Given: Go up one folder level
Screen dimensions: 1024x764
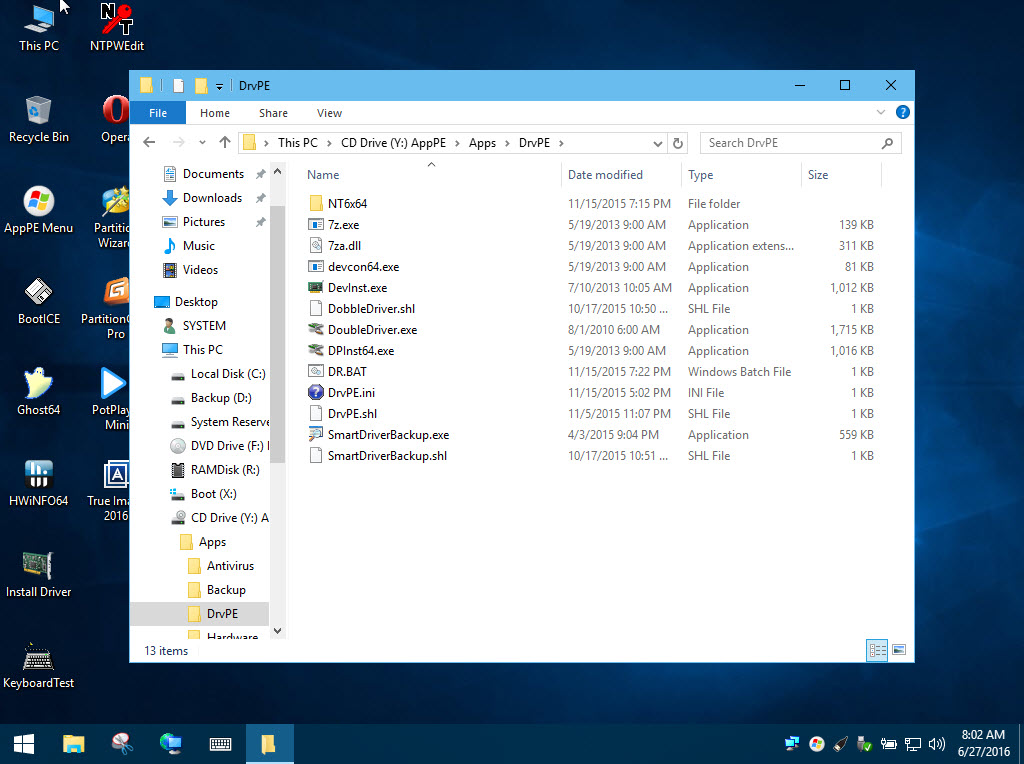Looking at the screenshot, I should tap(225, 142).
